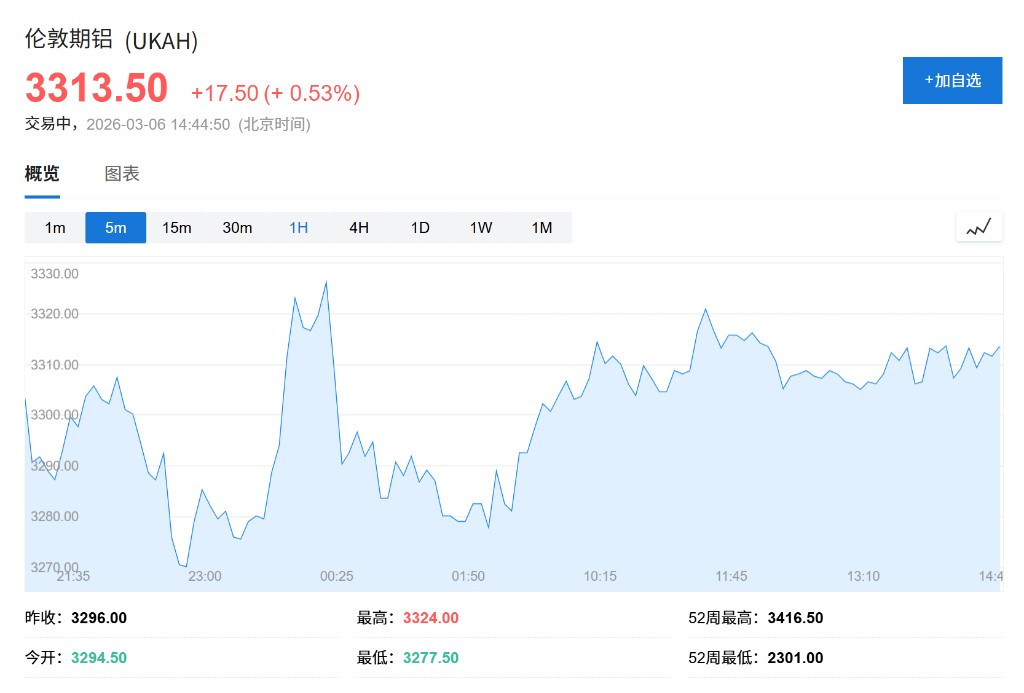Show the 1W weekly chart
The image size is (1024, 693).
point(481,228)
